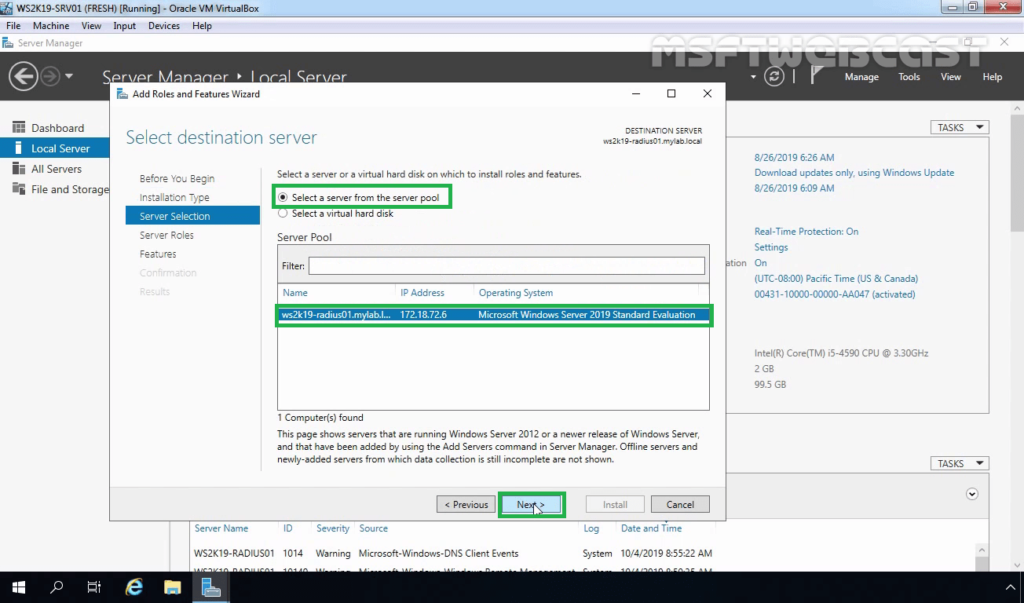Sort events by Server Name column
Viewport: 1024px width, 603px height.
(x=221, y=528)
